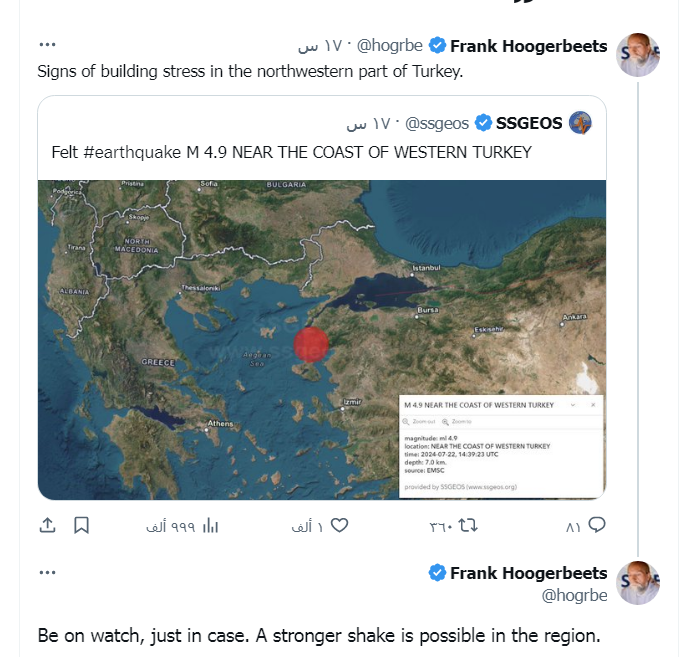Viewport: 684px width, 657px height.
Task: Click the views analytics bar-chart icon
Action: click(x=211, y=525)
